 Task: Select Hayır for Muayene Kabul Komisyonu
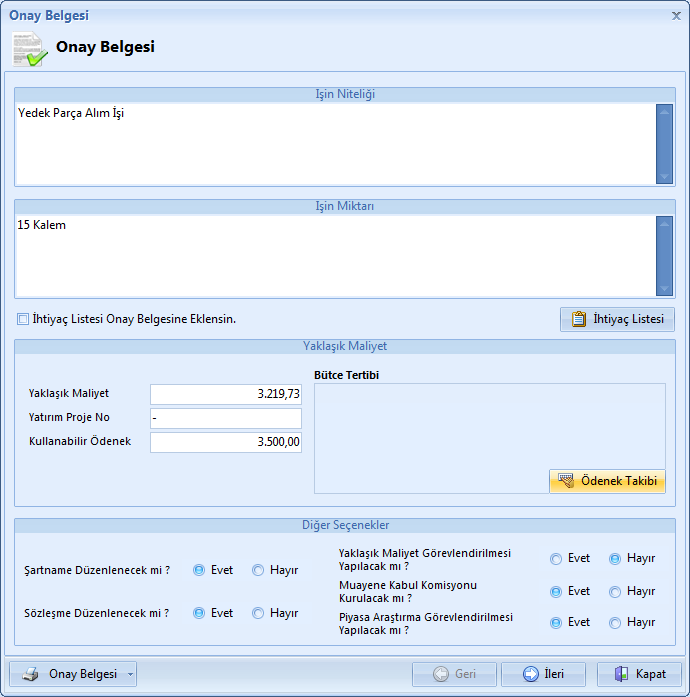(615, 592)
